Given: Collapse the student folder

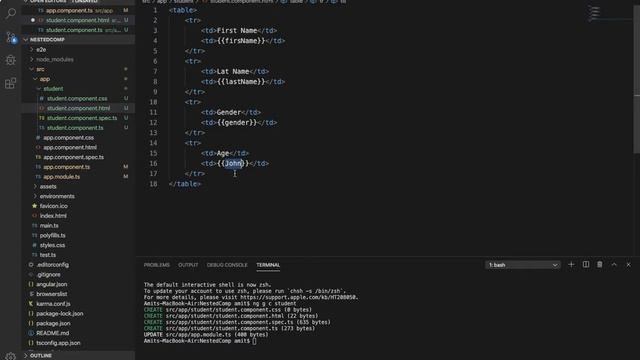Looking at the screenshot, I should coord(53,89).
